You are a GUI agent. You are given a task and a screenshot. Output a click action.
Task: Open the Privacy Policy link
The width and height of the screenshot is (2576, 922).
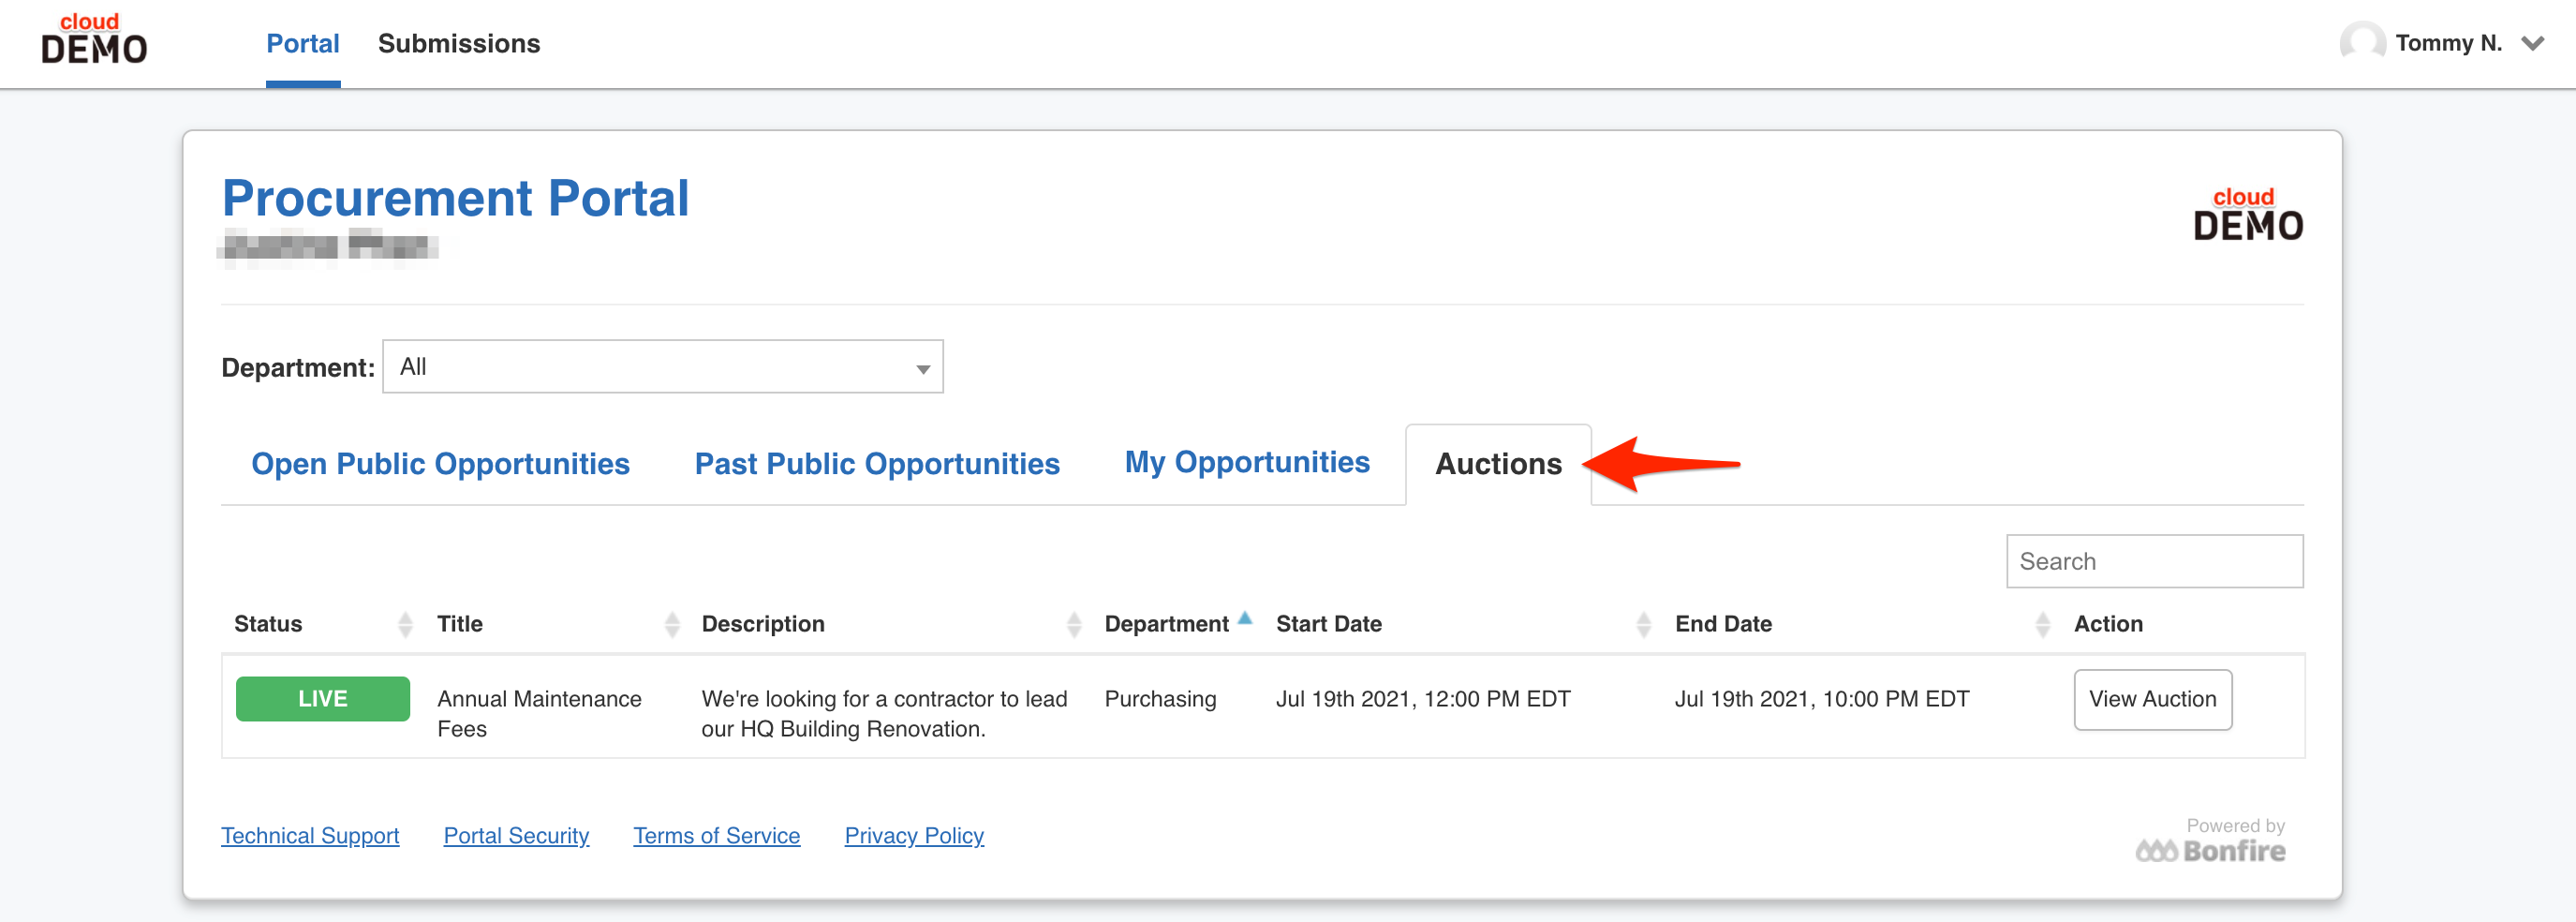tap(914, 836)
